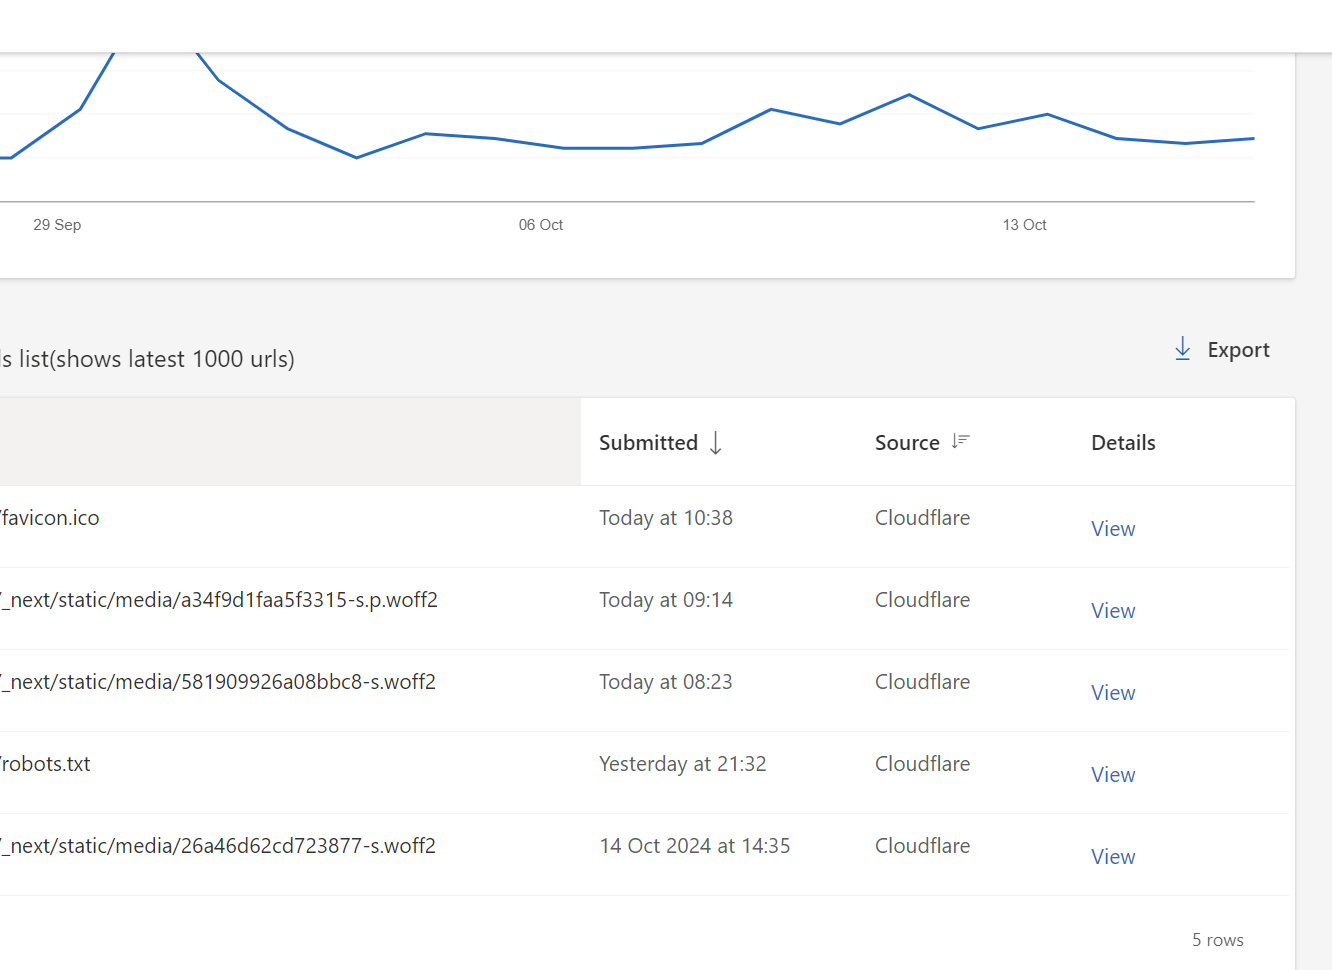Select the 26a46d62cd723877-s.woff2 URL
The height and width of the screenshot is (970, 1332).
218,846
